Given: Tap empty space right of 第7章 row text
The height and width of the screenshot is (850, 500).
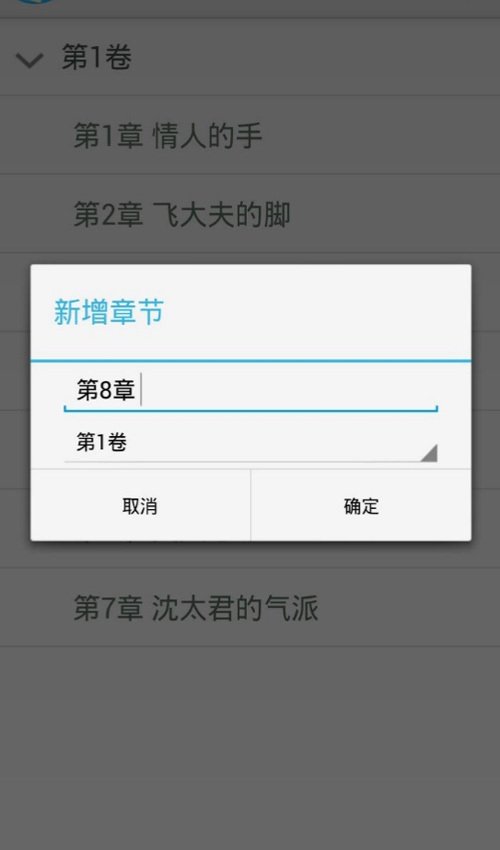Looking at the screenshot, I should coord(408,607).
